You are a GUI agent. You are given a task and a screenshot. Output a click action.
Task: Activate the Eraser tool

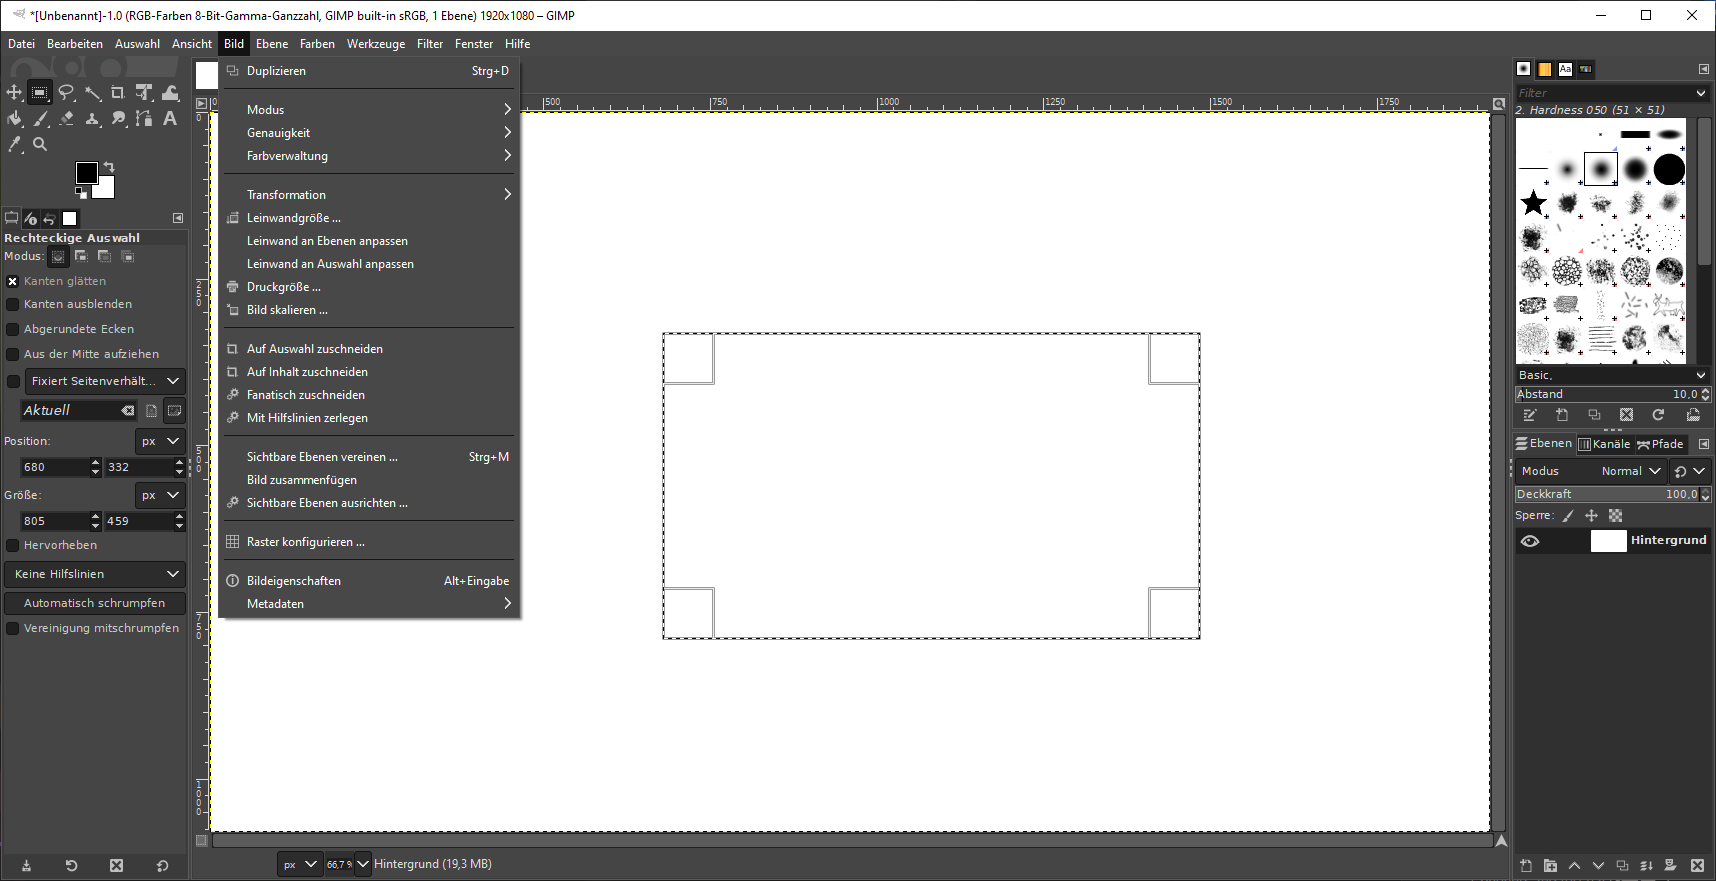pyautogui.click(x=66, y=118)
